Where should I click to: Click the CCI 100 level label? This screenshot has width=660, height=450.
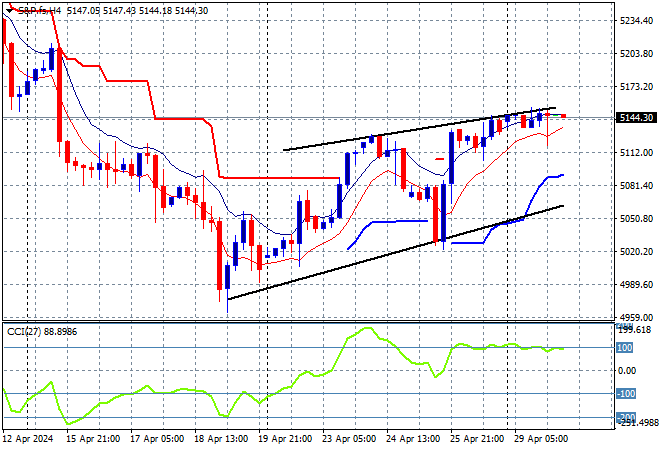coord(625,348)
